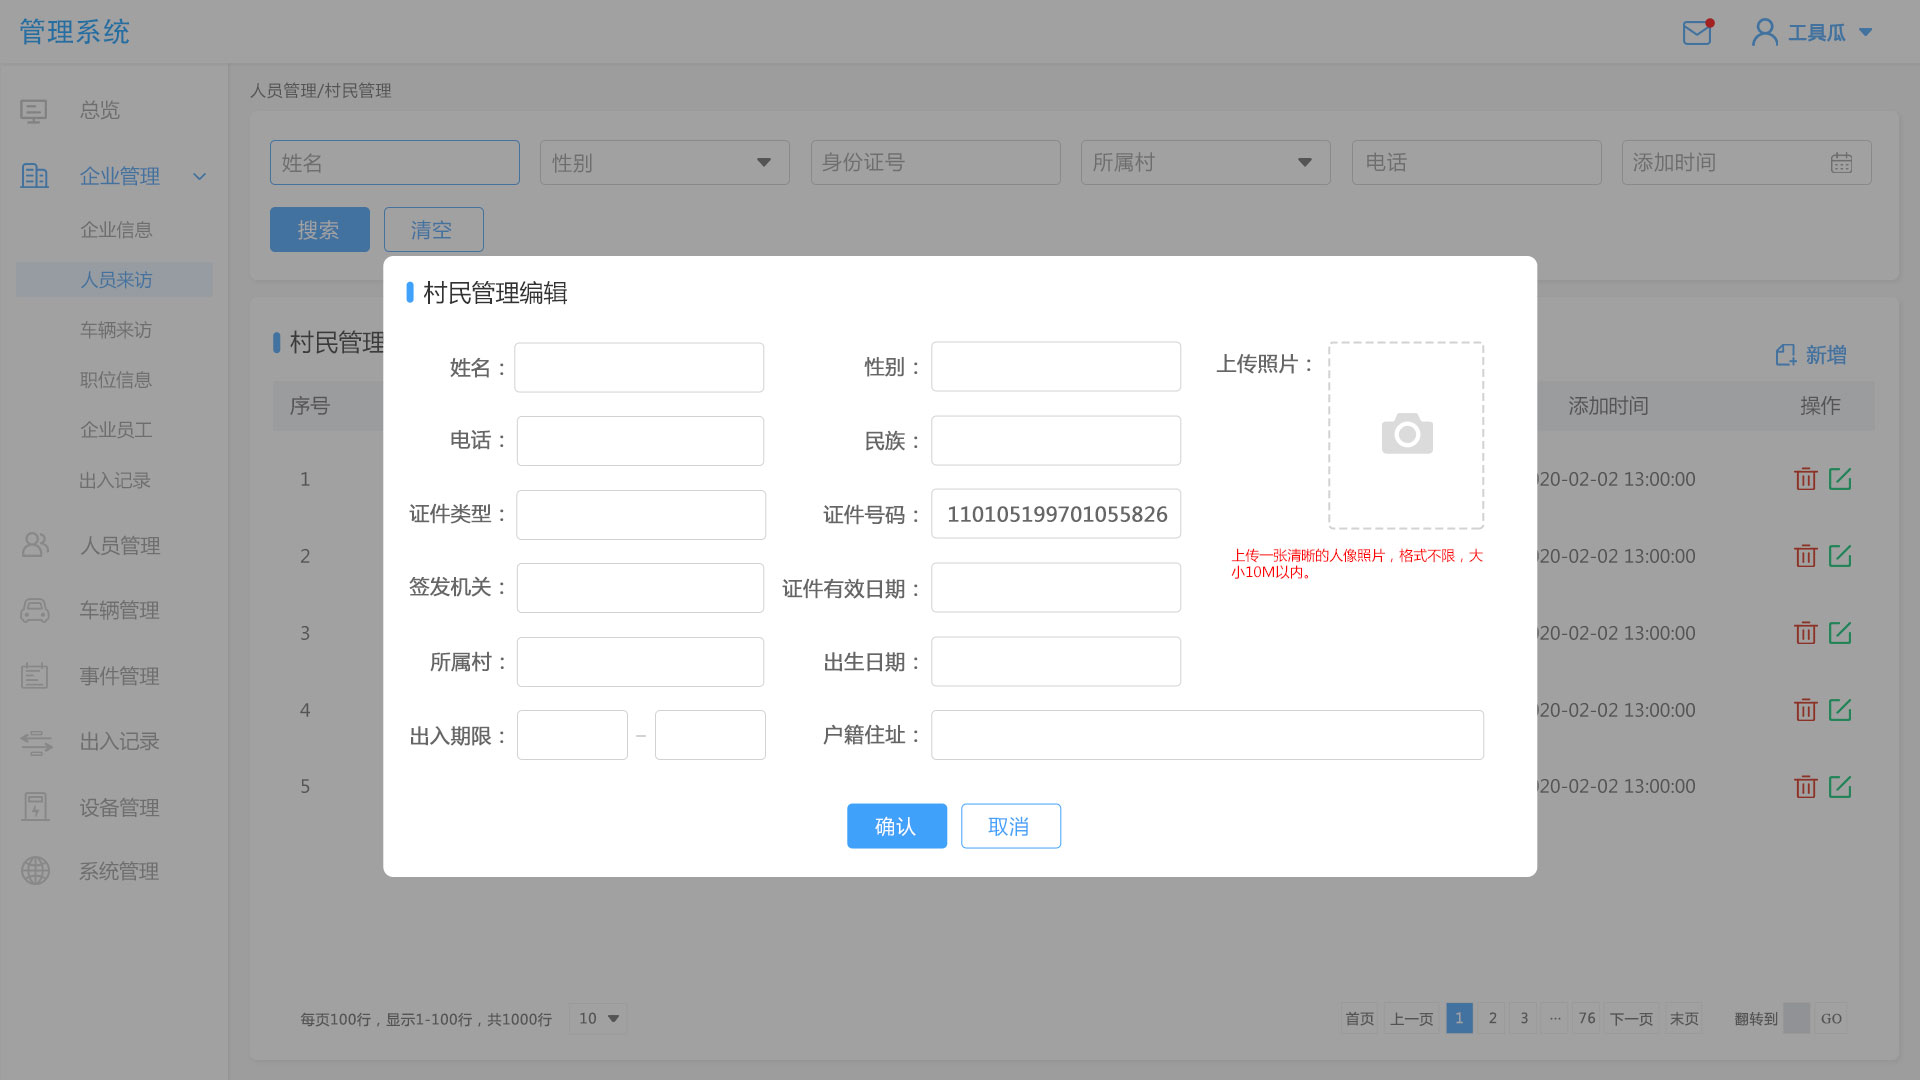Click the 性别 field in edit dialog
Screen dimensions: 1920x1080
1056,367
